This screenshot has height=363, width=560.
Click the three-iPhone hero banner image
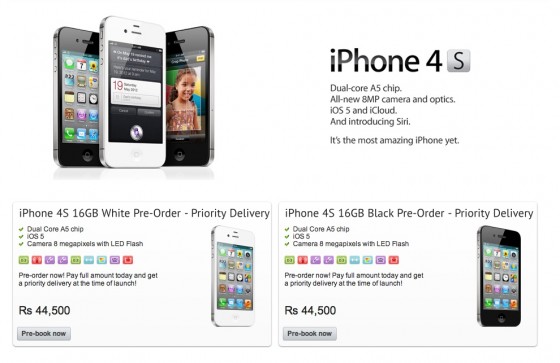point(134,96)
